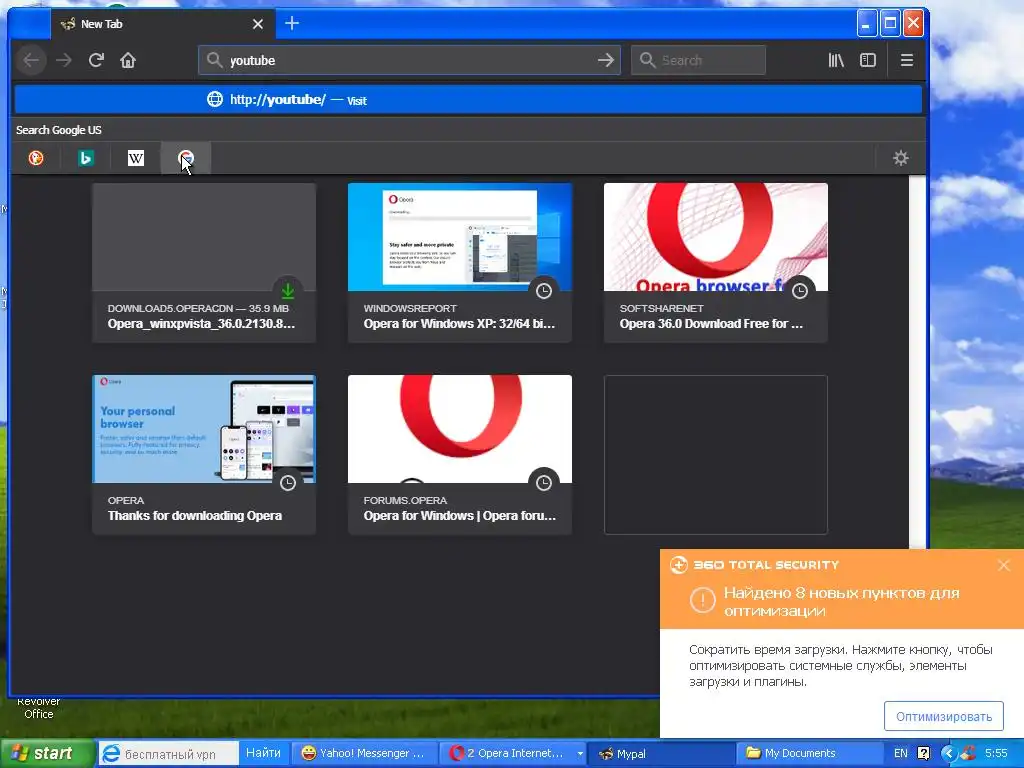Click the green download icon on first tile
Screen dimensions: 1024x768
[x=288, y=291]
